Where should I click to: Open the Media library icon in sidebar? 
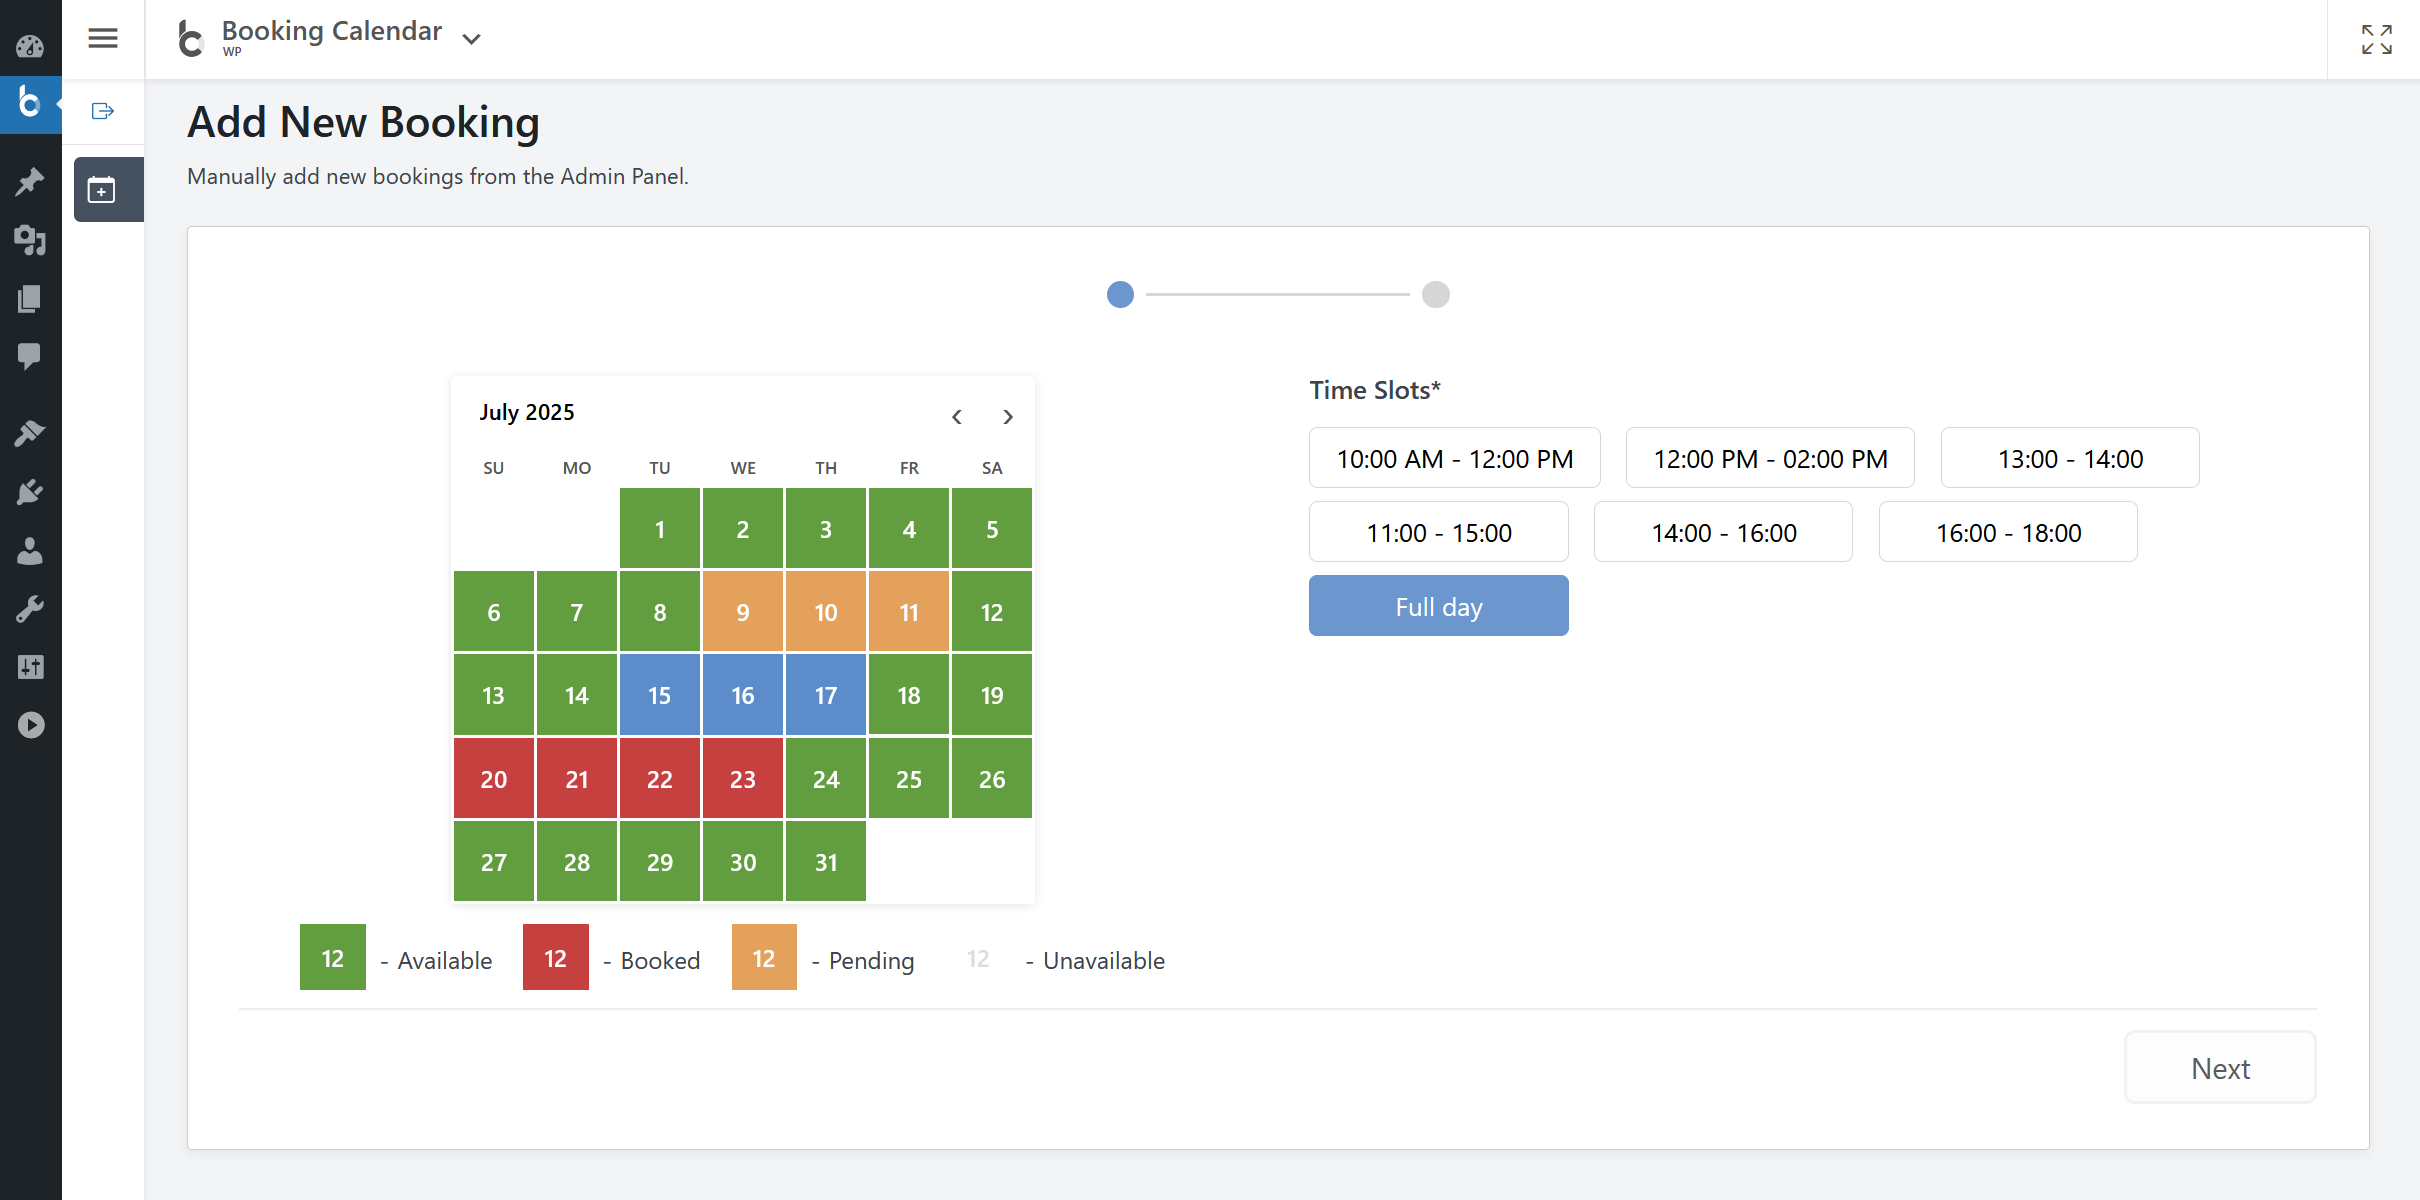(30, 240)
